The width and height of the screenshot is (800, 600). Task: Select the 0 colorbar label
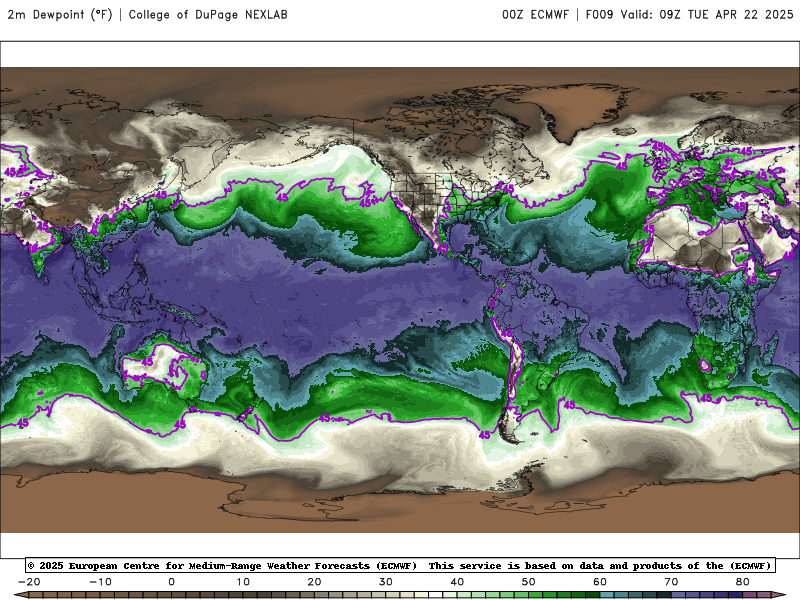[171, 582]
